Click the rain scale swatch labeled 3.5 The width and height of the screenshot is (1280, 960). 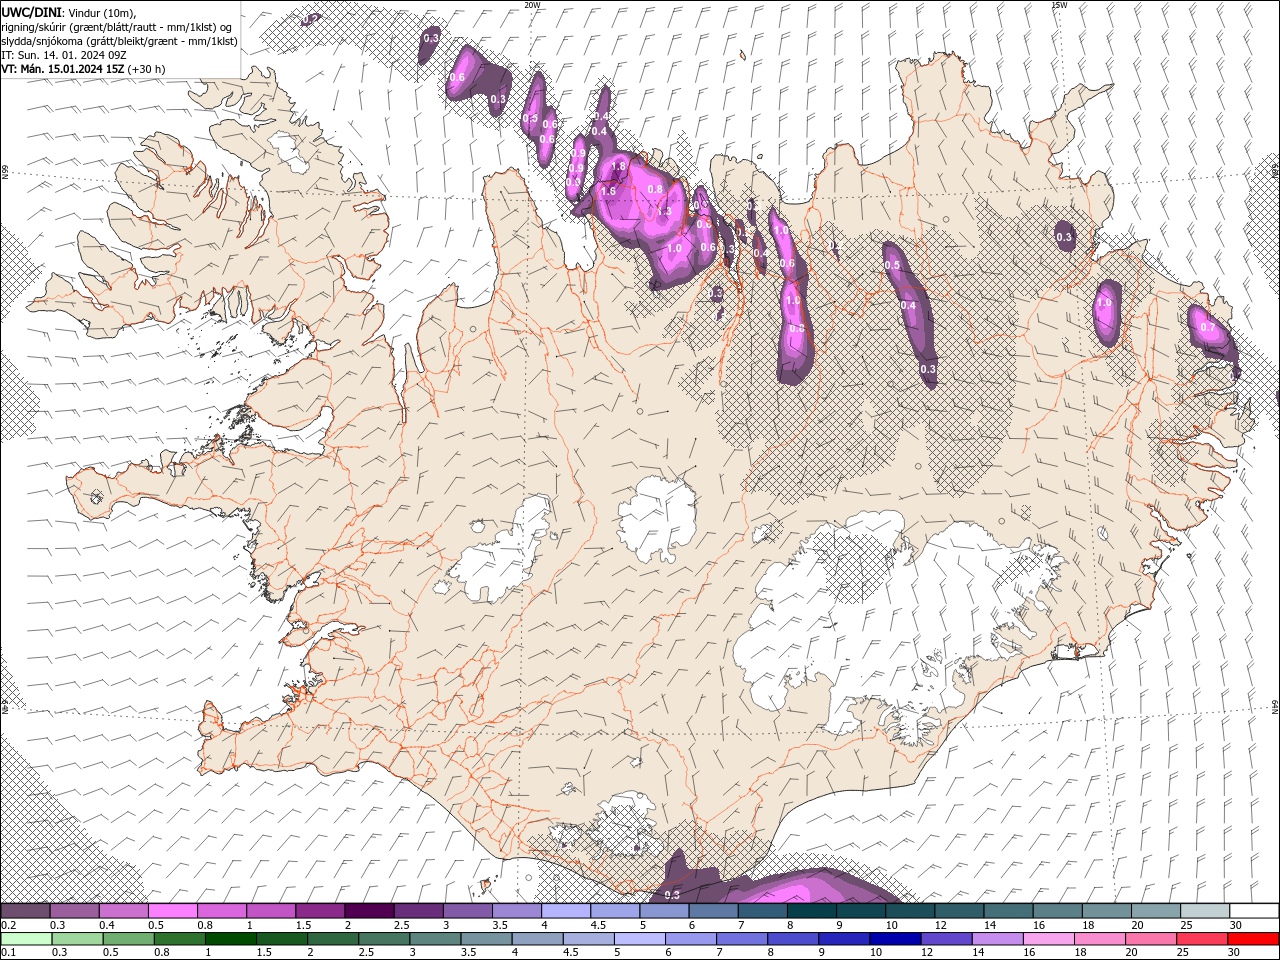[x=486, y=939]
